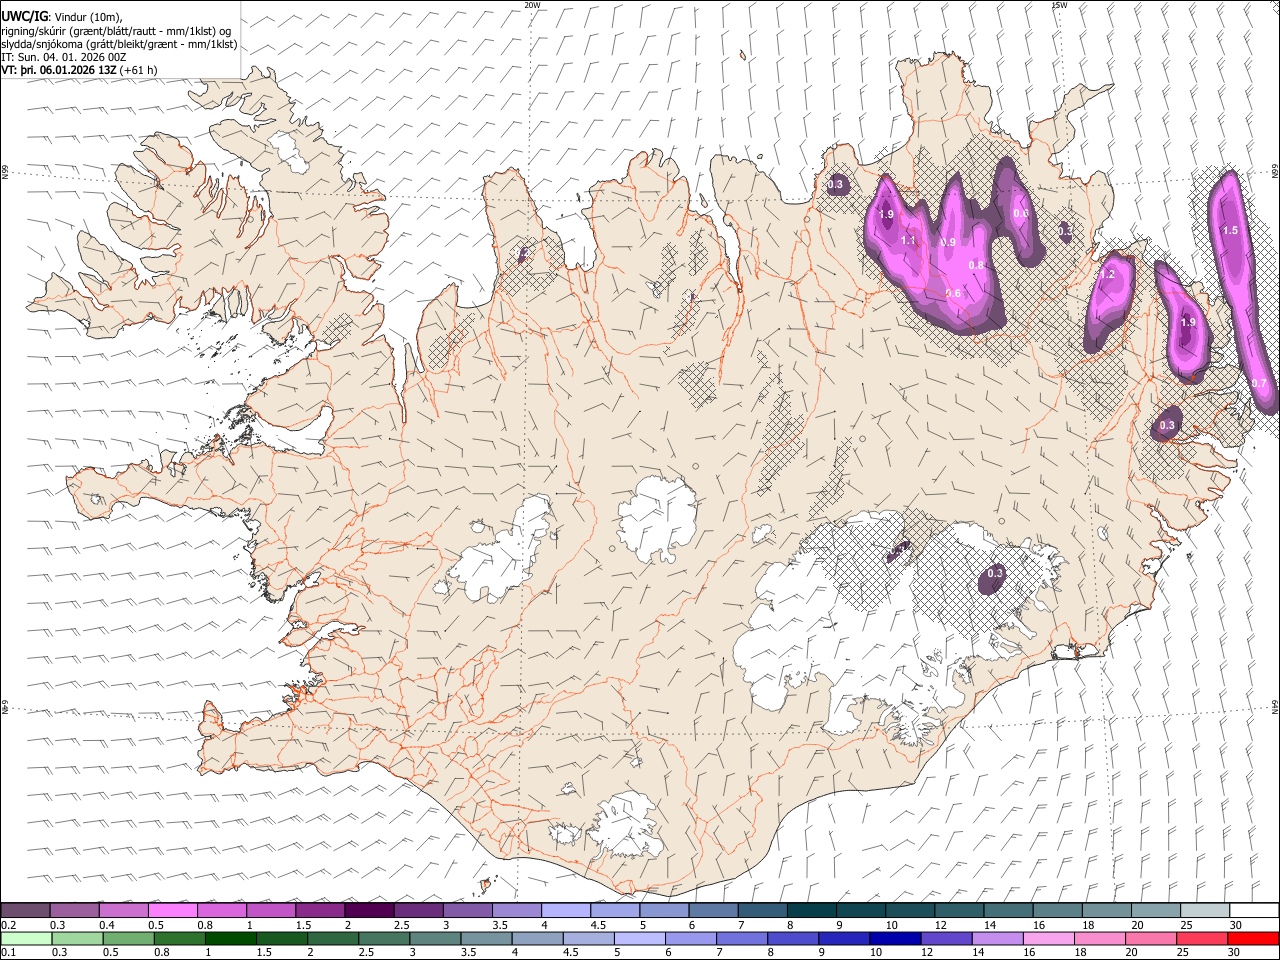
Task: Click the 0.4 label in the snow legend
Action: click(107, 925)
